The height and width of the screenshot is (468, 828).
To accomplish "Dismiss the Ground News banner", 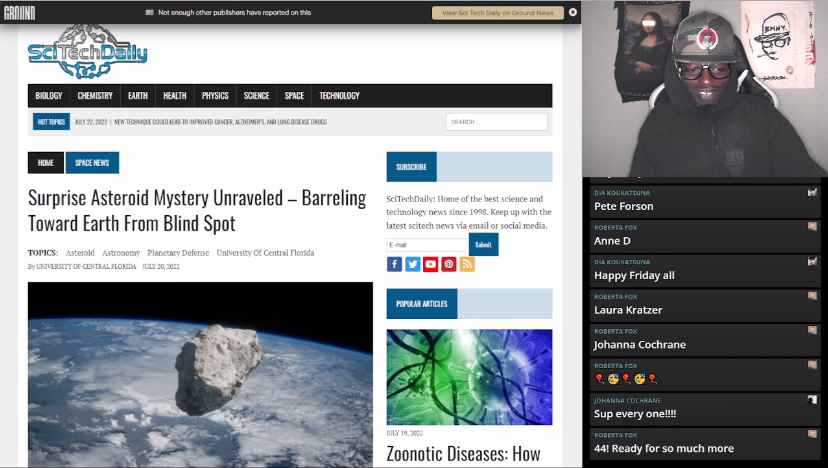I will [x=573, y=12].
